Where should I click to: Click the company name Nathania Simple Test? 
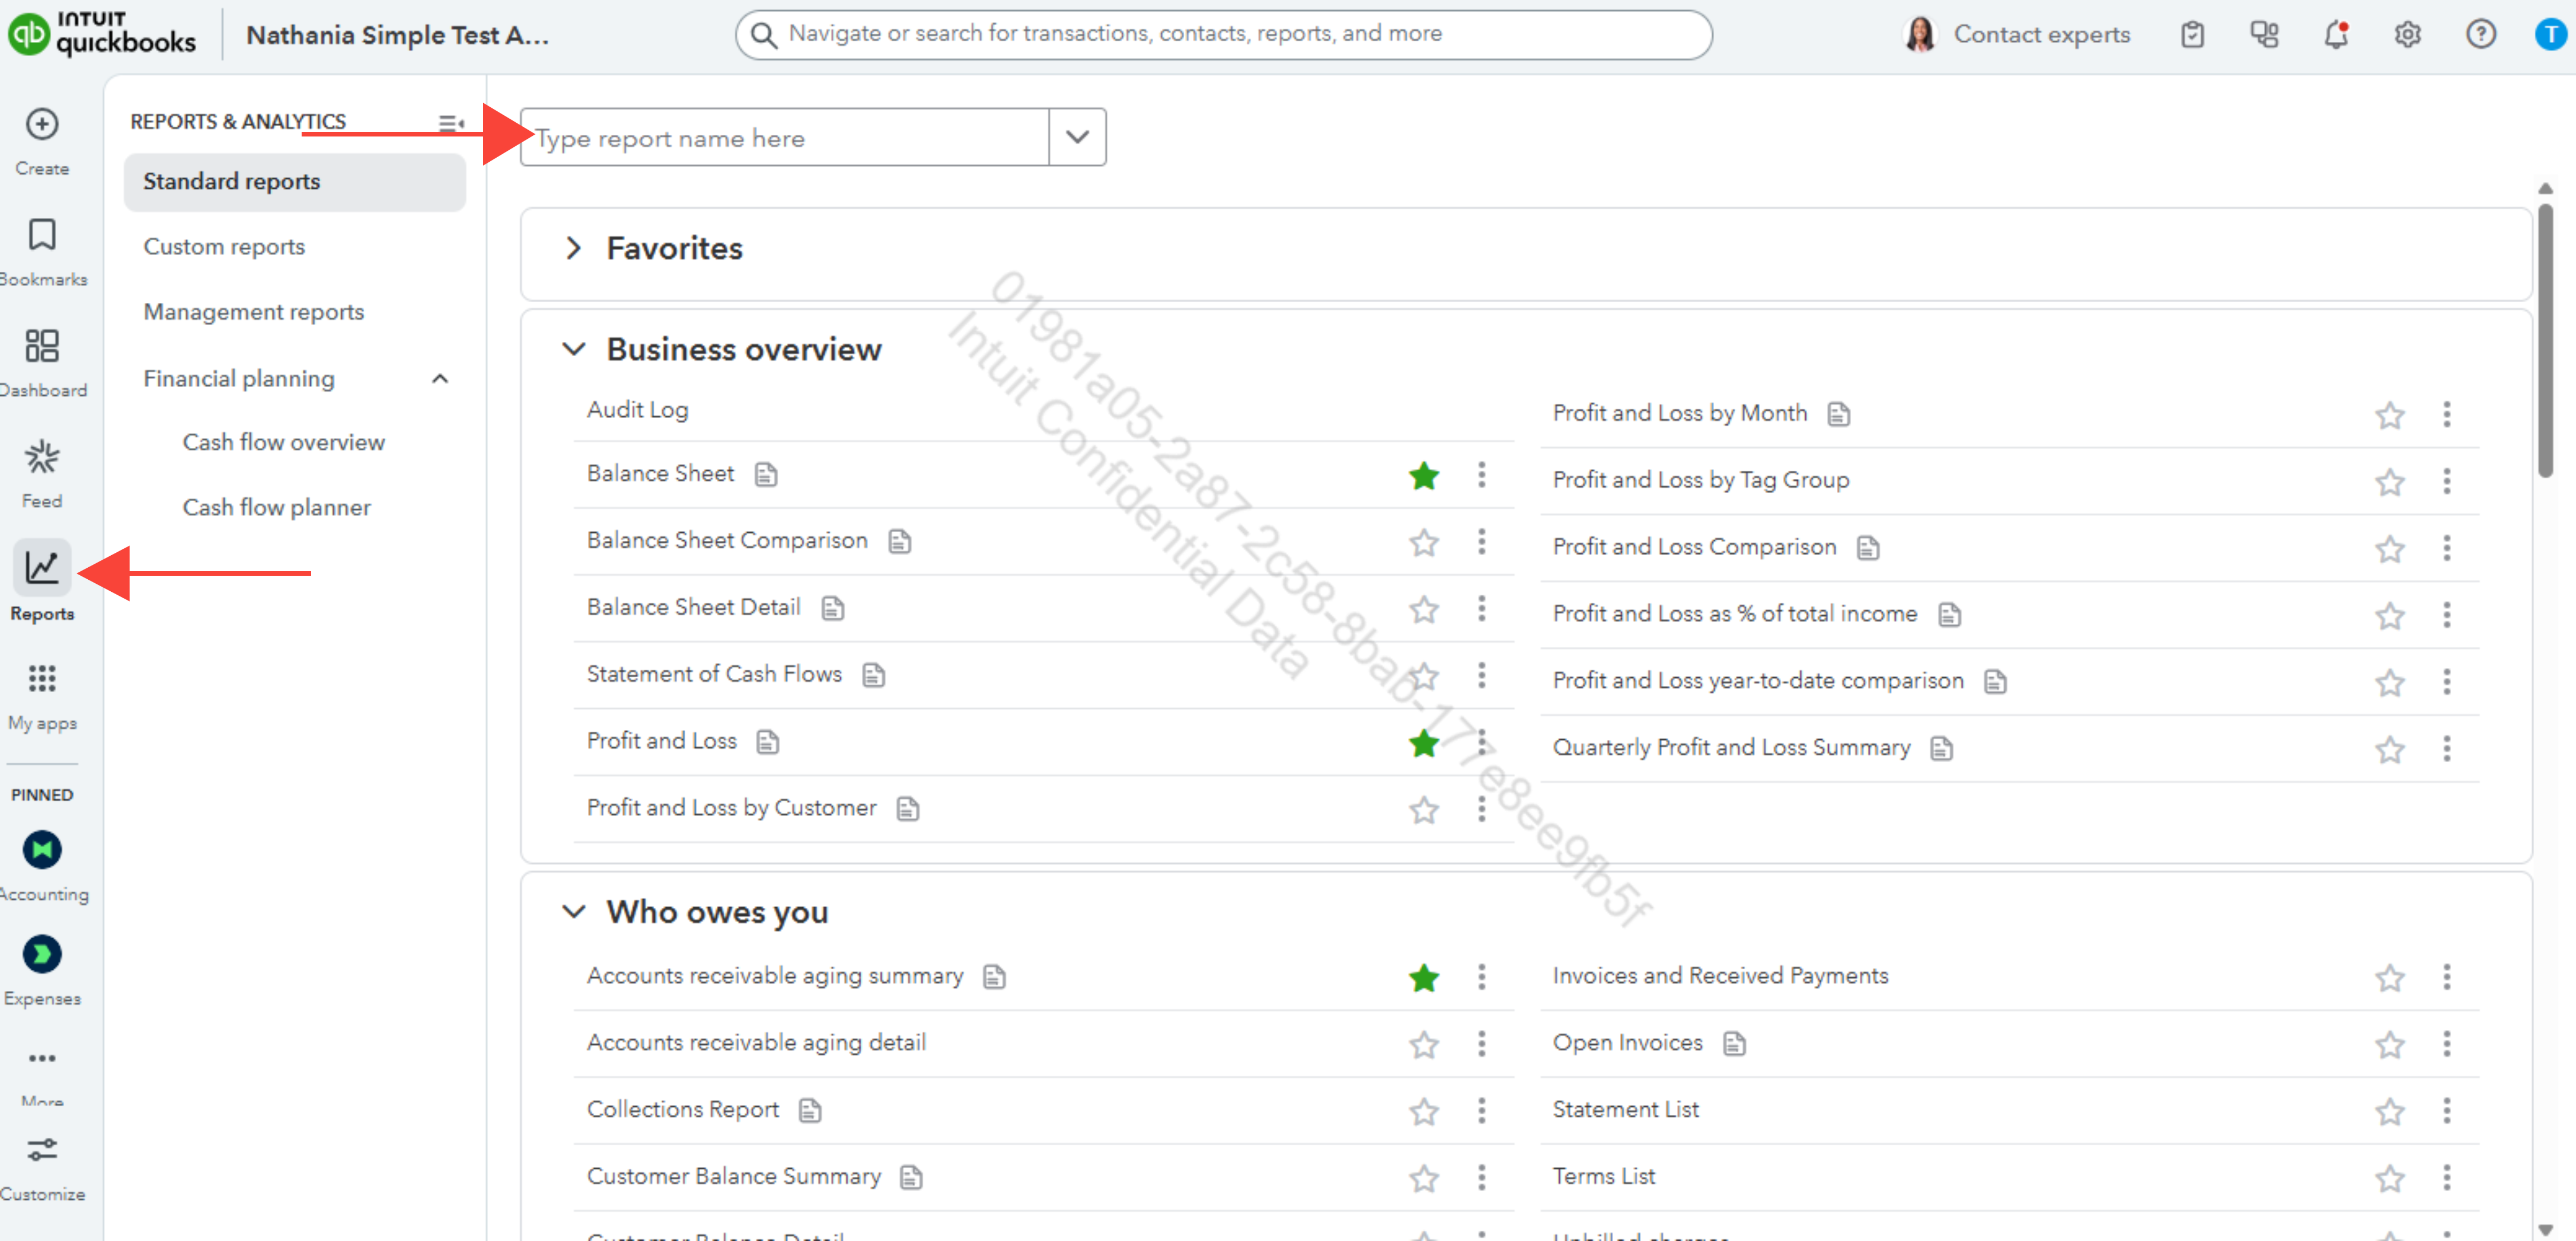pyautogui.click(x=398, y=35)
